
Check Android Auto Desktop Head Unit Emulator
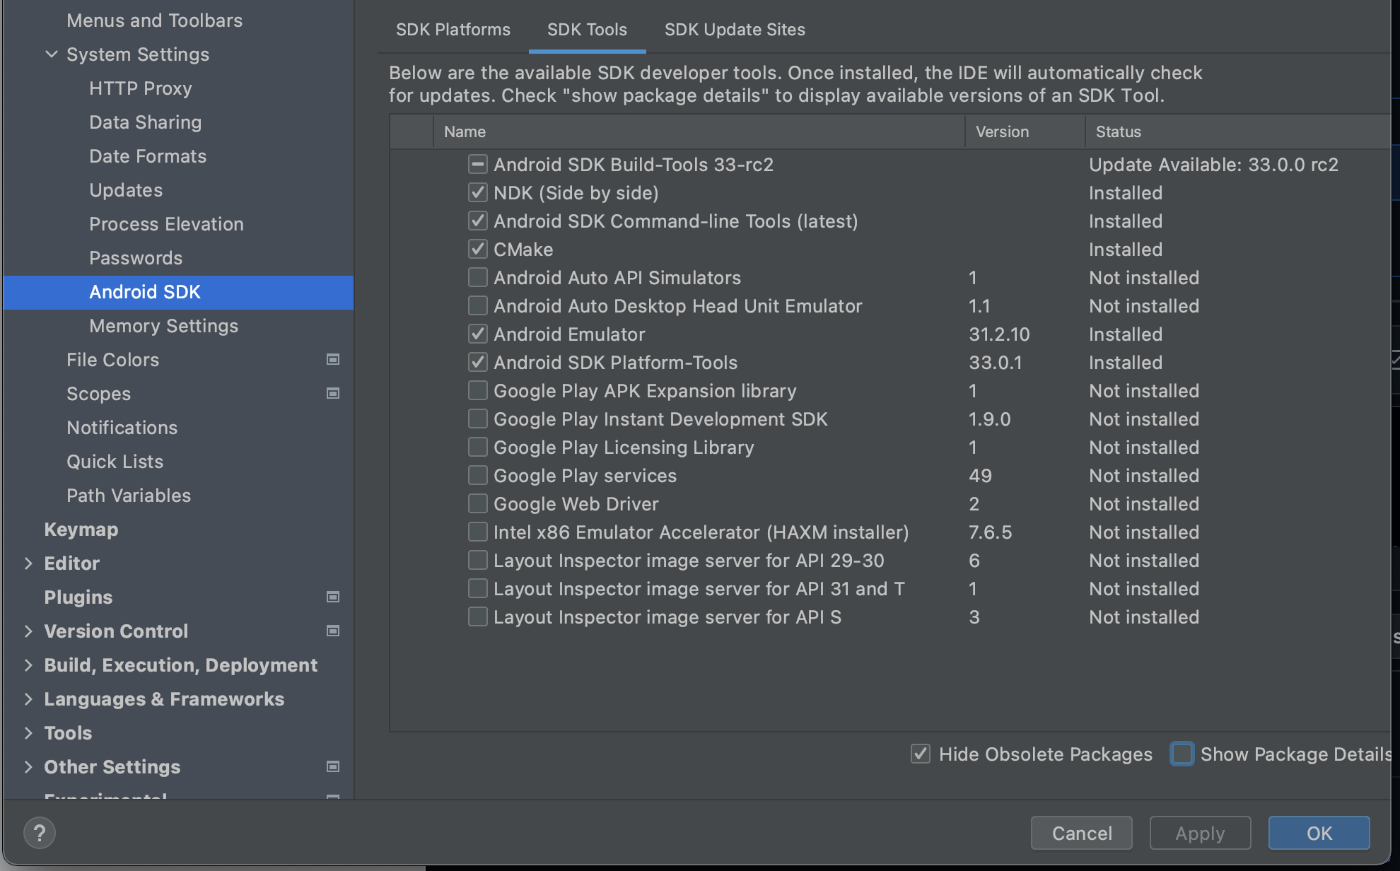(478, 306)
